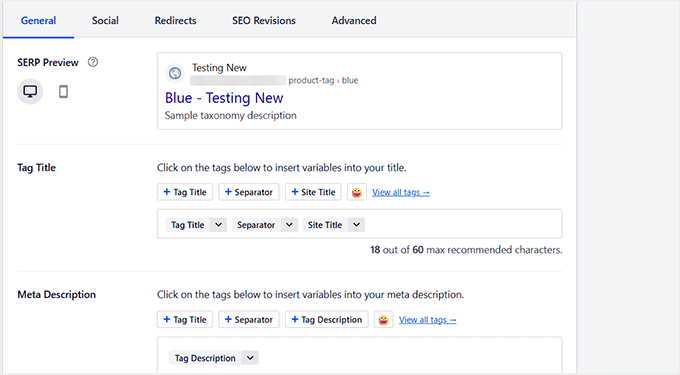Open the SERP Preview help icon

tap(93, 62)
